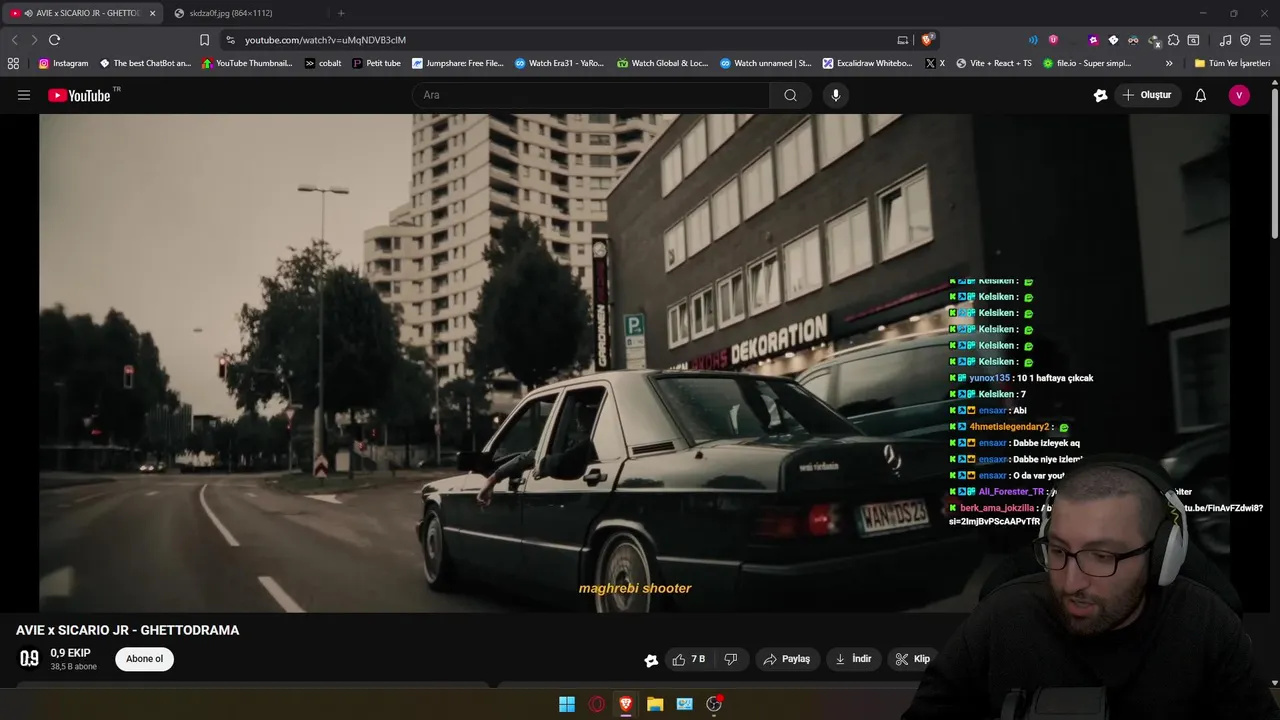
Task: Open the Instagram bookmark
Action: 63,63
